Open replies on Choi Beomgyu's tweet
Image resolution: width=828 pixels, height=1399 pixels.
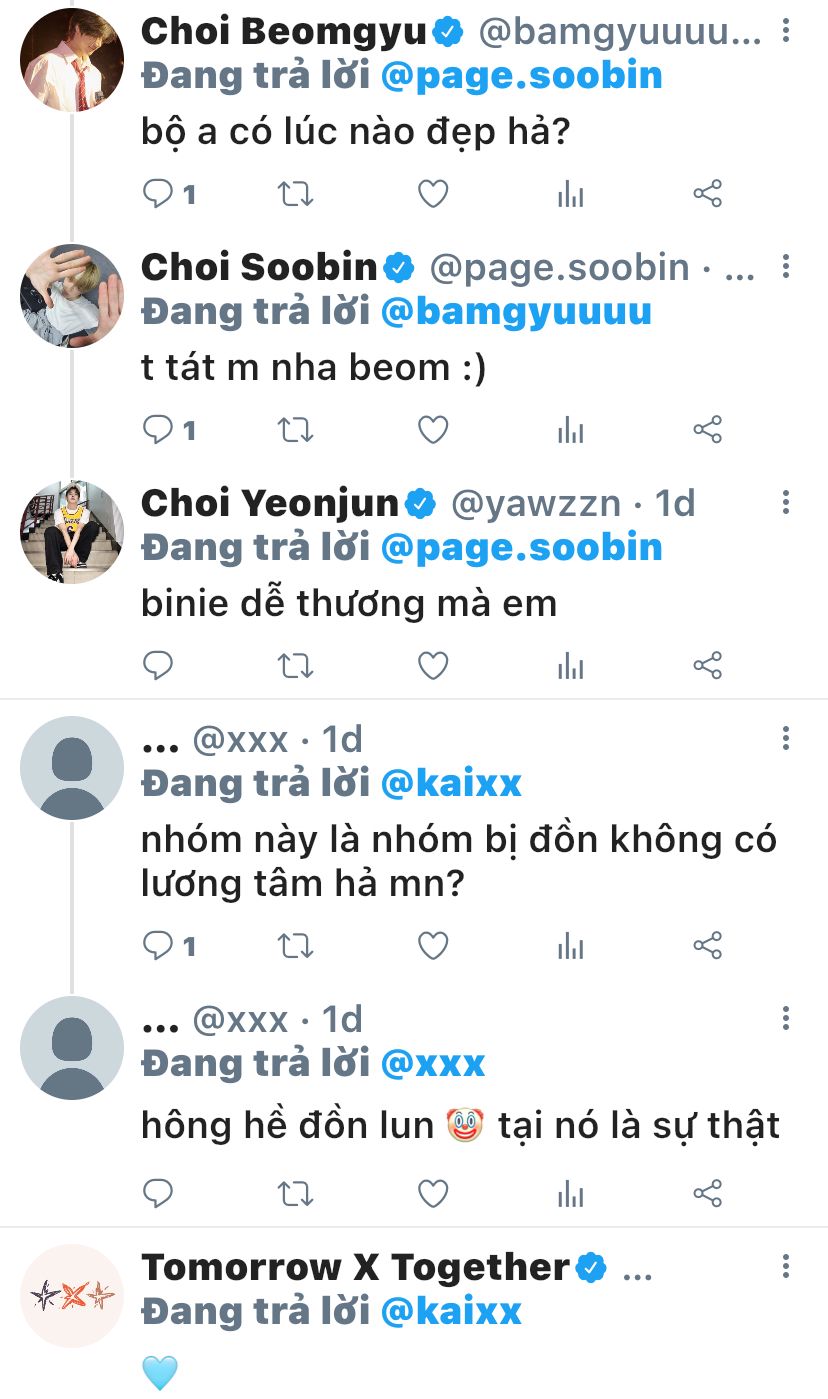159,194
